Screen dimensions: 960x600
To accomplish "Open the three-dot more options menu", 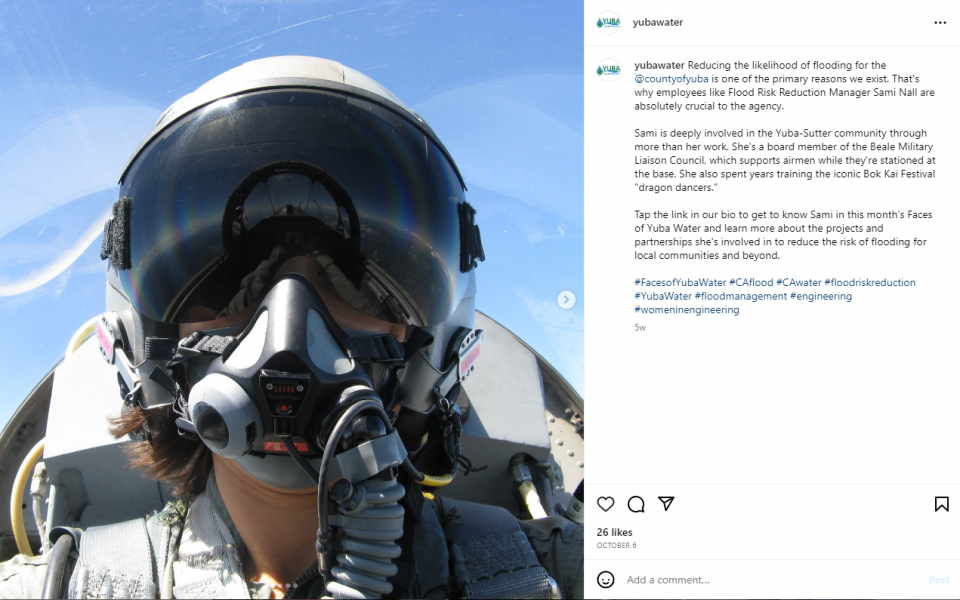I will click(940, 23).
